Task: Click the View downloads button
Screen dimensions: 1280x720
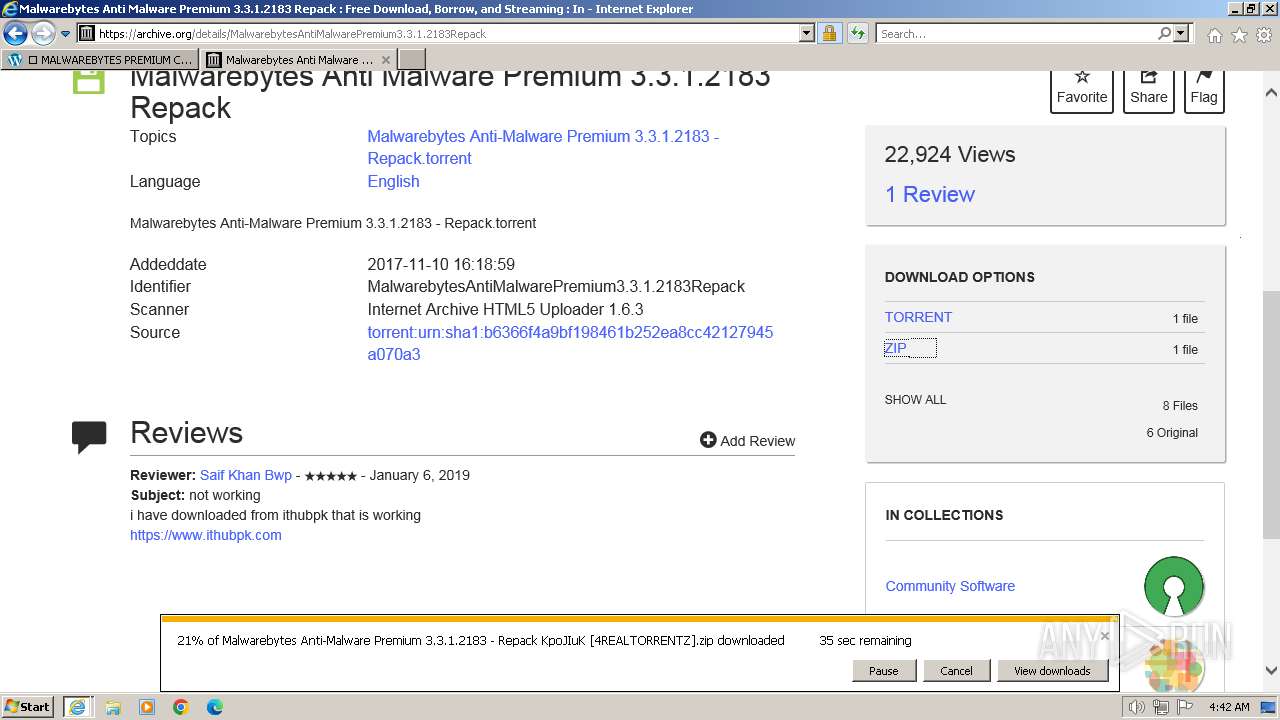Action: point(1052,671)
